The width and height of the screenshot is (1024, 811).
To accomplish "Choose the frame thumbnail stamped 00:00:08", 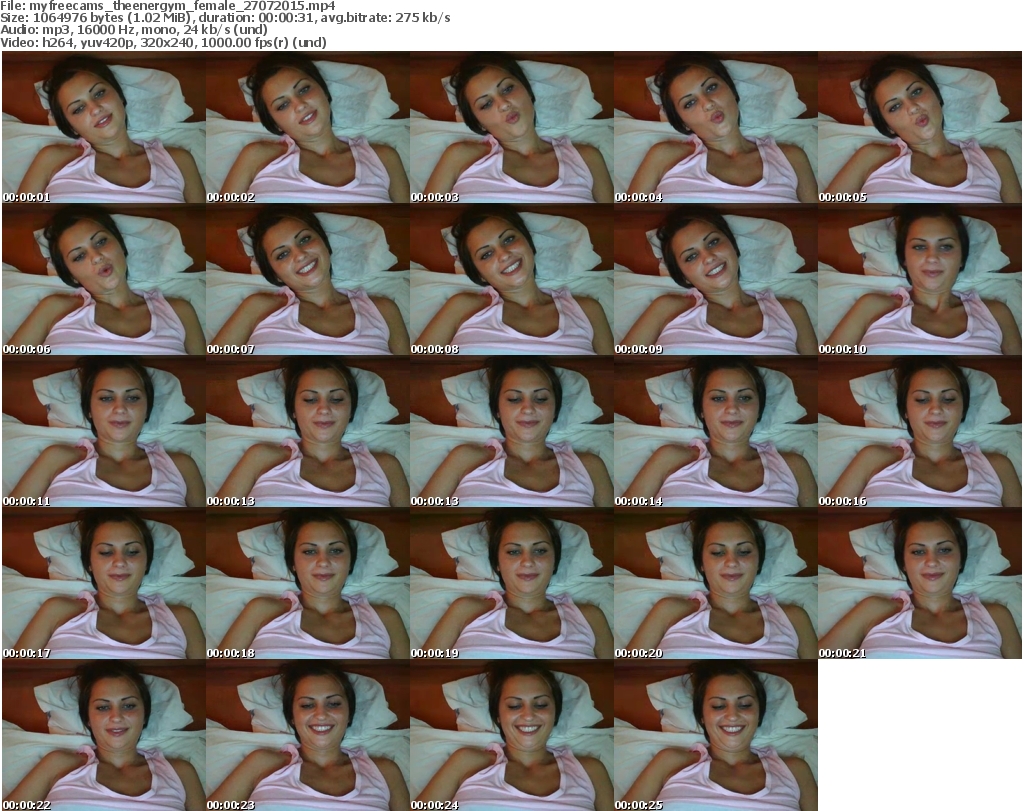I will click(511, 279).
